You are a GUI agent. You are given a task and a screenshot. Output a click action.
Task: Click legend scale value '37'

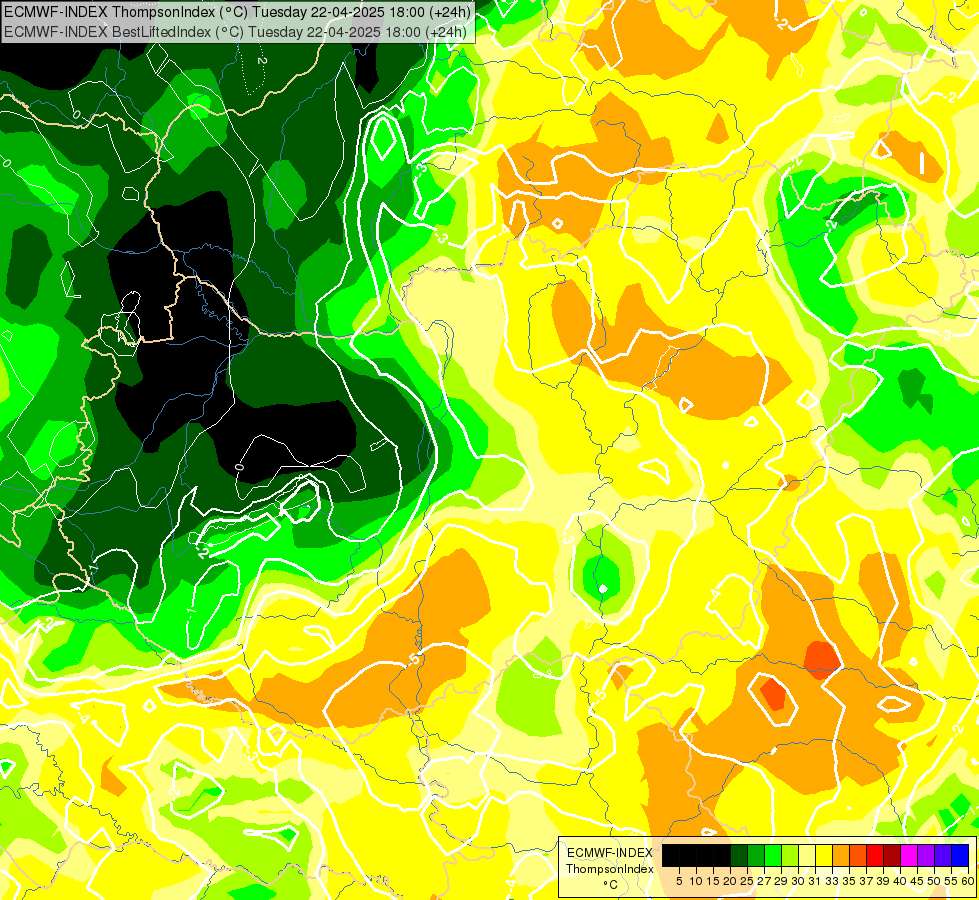[x=867, y=881]
